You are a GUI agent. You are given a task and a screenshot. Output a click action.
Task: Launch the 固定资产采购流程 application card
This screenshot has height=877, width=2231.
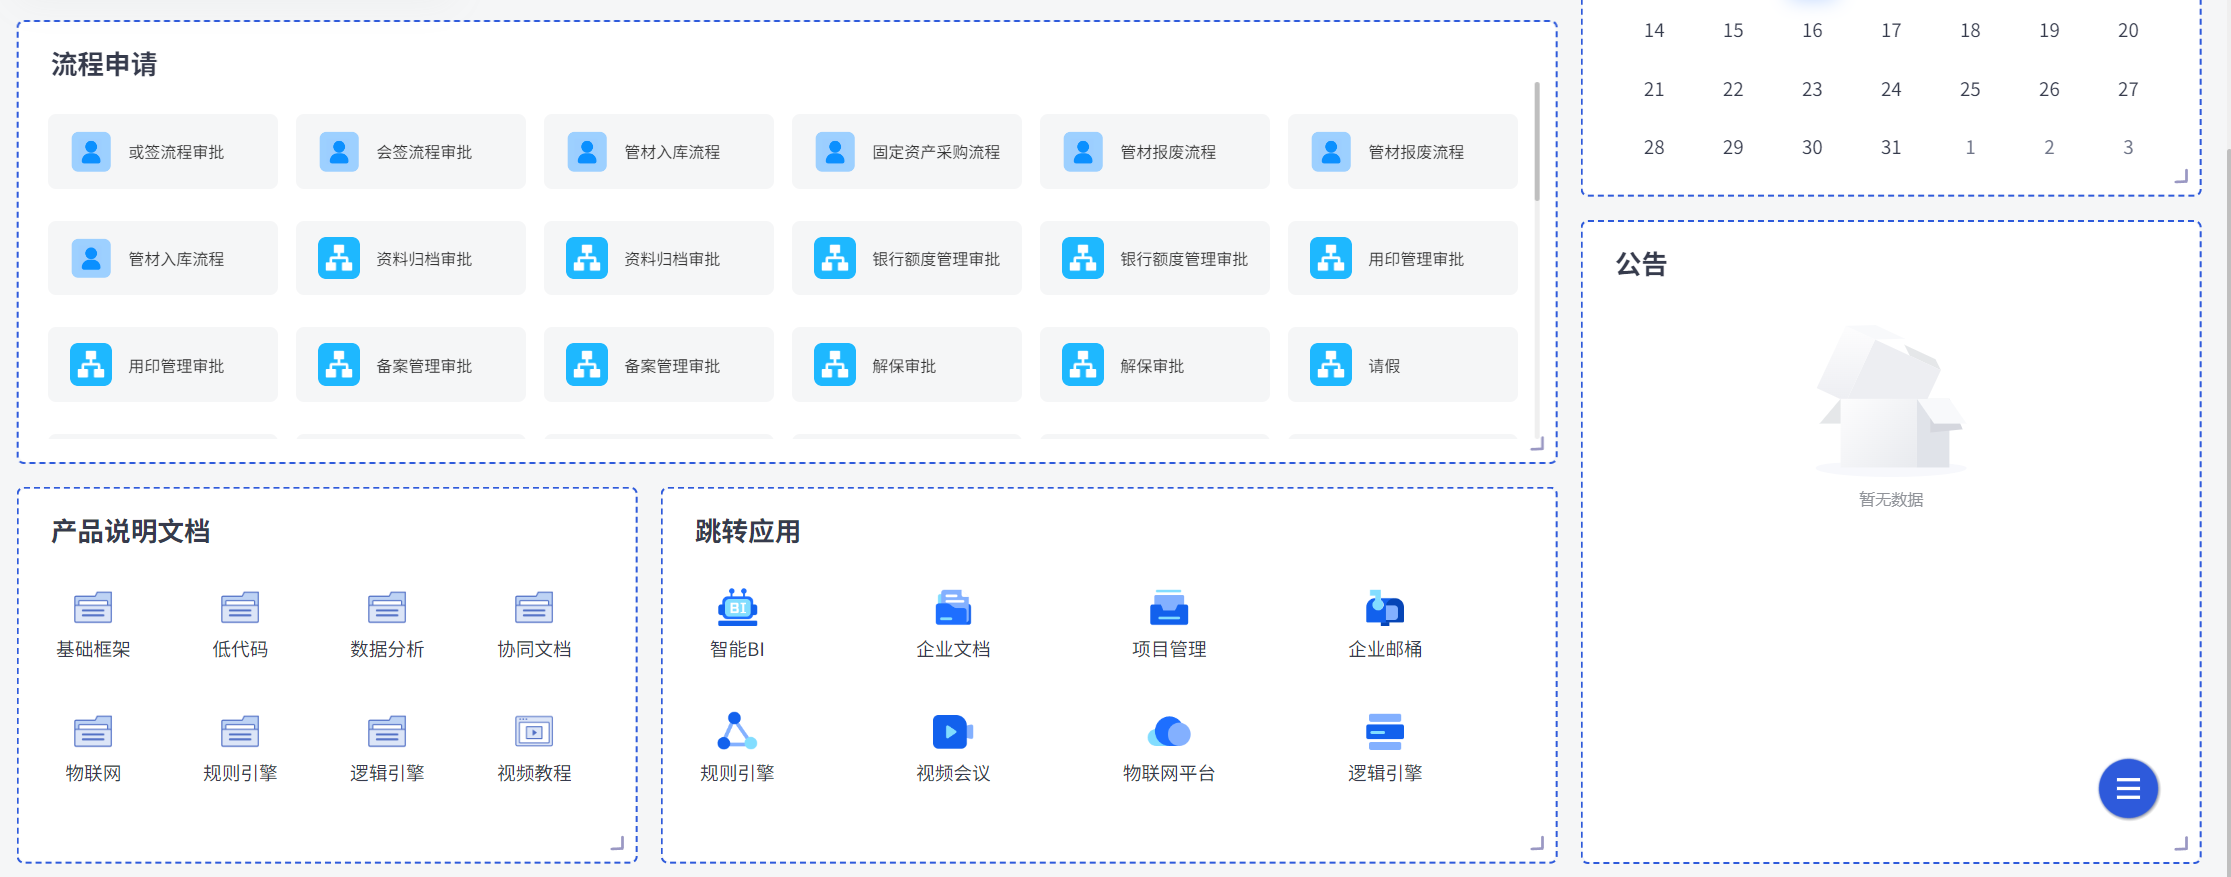[907, 152]
